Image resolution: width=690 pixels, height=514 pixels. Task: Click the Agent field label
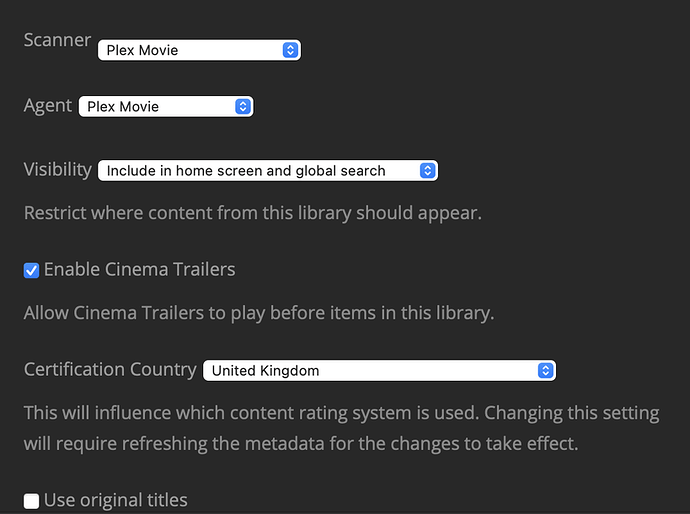click(x=48, y=105)
